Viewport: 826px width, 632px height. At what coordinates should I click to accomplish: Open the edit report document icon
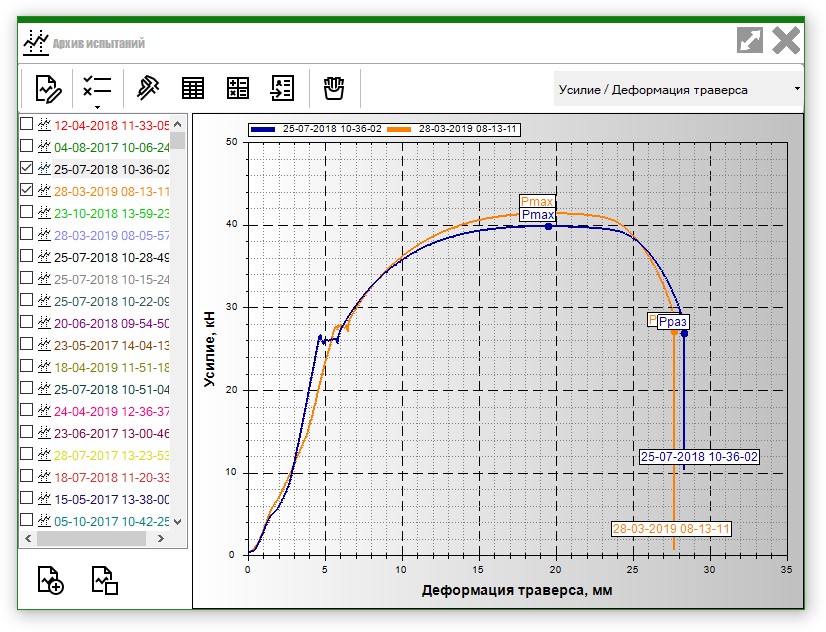pyautogui.click(x=48, y=88)
